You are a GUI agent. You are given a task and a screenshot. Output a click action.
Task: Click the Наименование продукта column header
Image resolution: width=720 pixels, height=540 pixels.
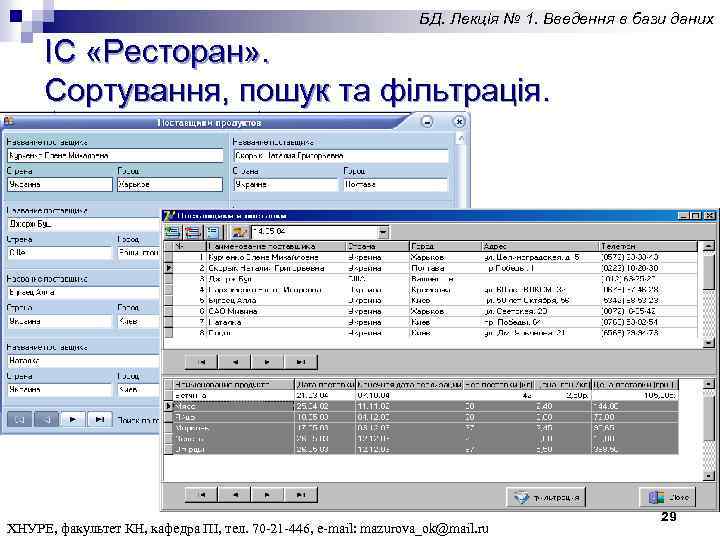[x=234, y=384]
